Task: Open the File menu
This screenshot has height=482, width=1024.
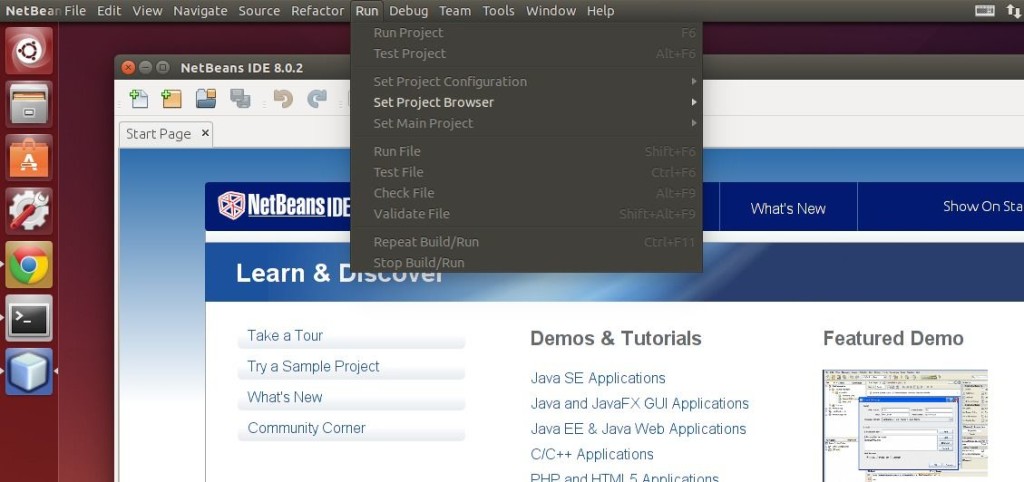Action: [x=75, y=11]
